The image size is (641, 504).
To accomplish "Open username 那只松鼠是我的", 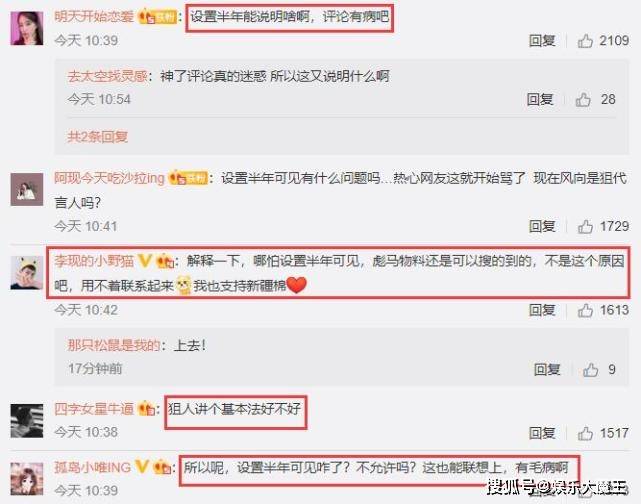I will tap(113, 345).
